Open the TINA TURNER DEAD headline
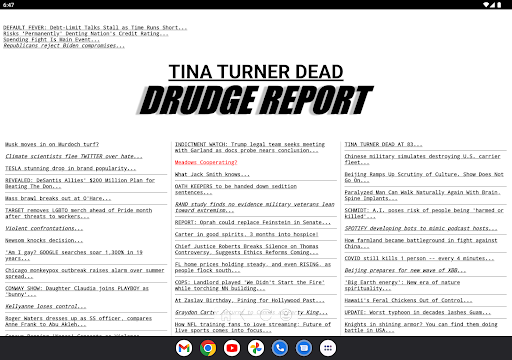Screen dimensions: 512x360 coord(256,72)
